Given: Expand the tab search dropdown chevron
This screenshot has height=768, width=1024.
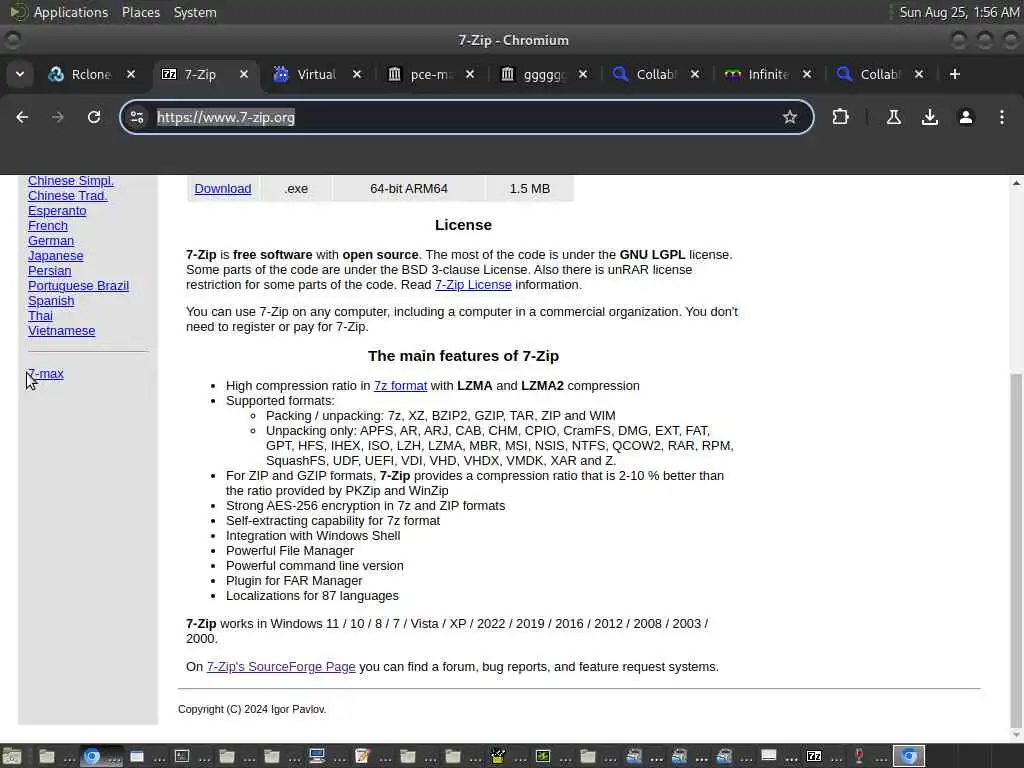Looking at the screenshot, I should [x=20, y=74].
